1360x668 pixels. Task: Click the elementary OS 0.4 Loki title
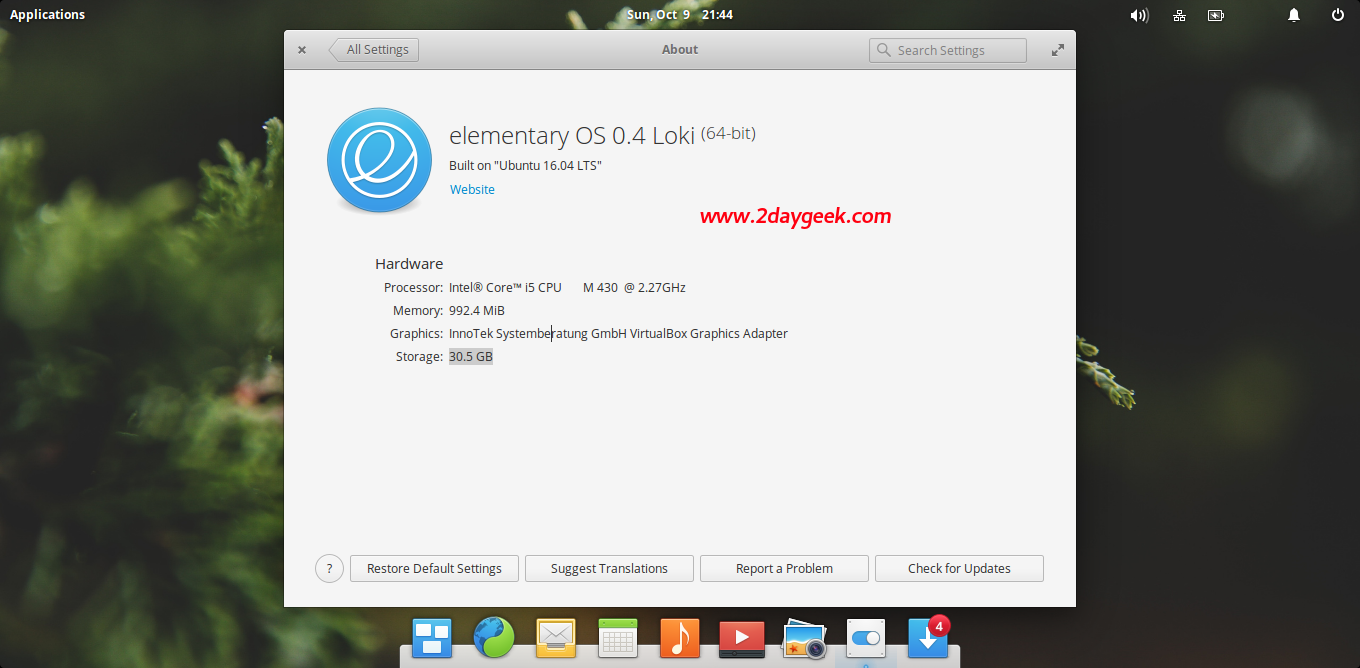572,136
